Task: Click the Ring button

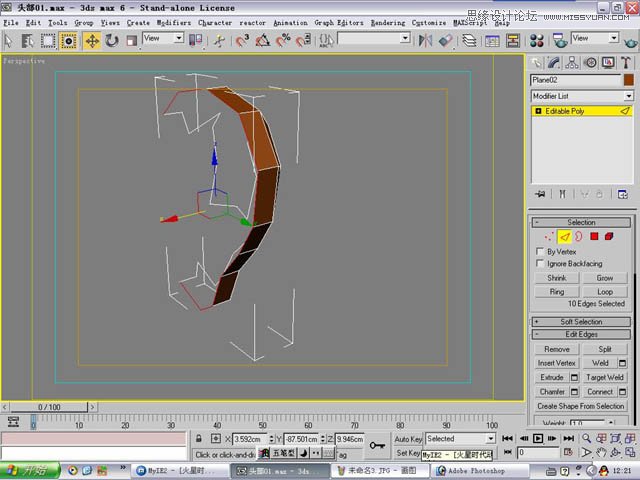Action: click(x=557, y=292)
